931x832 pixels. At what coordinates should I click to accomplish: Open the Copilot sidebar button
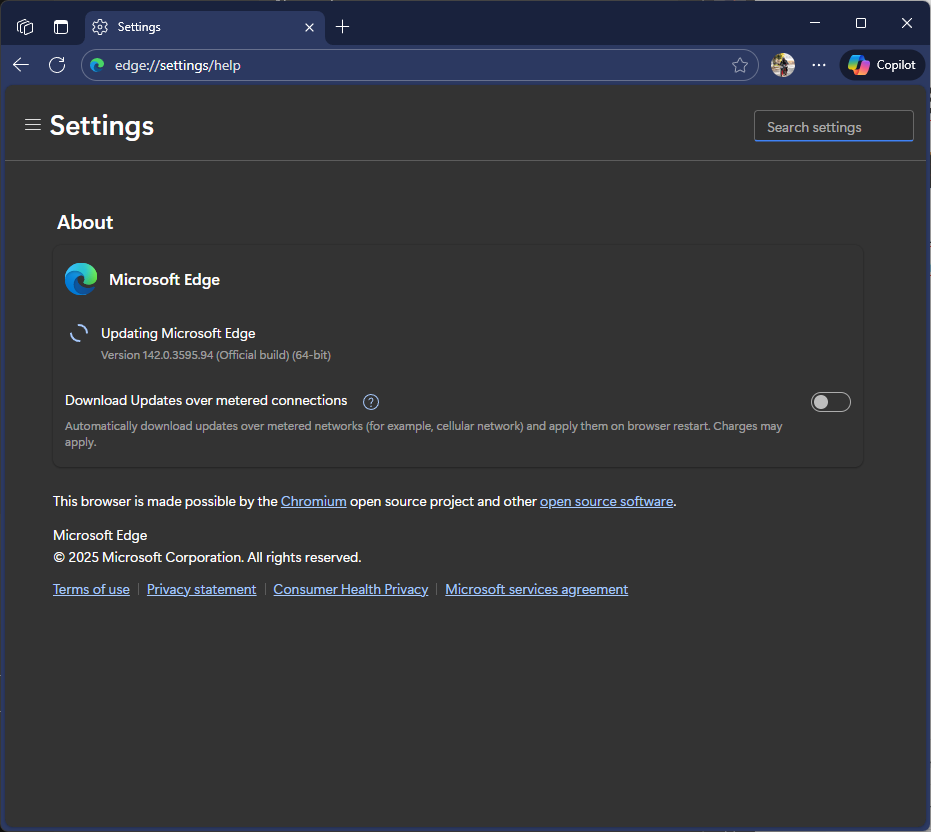coord(882,65)
